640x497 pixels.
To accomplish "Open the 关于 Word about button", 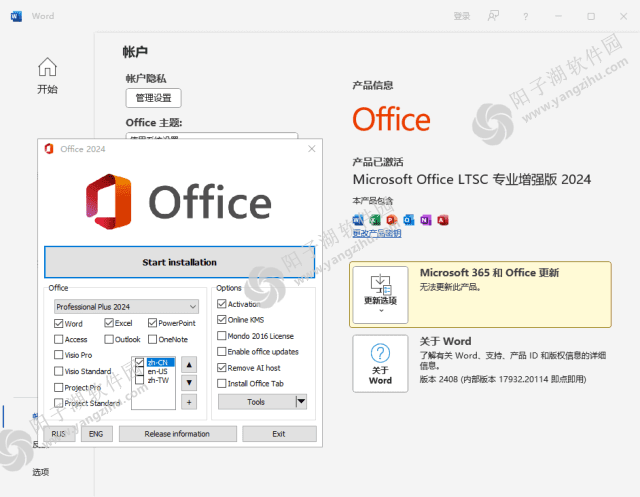I will (x=380, y=364).
